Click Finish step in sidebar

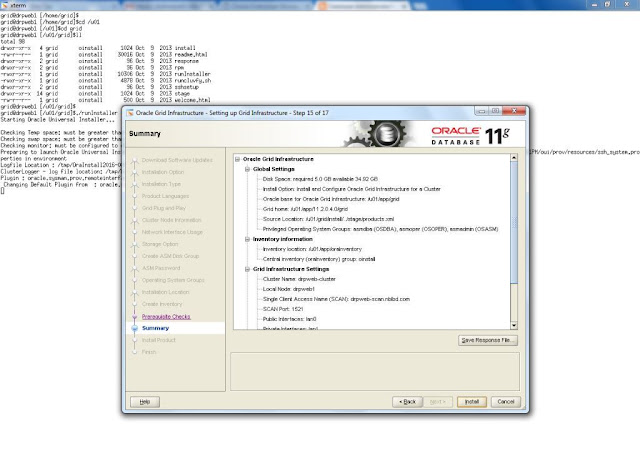coord(149,352)
